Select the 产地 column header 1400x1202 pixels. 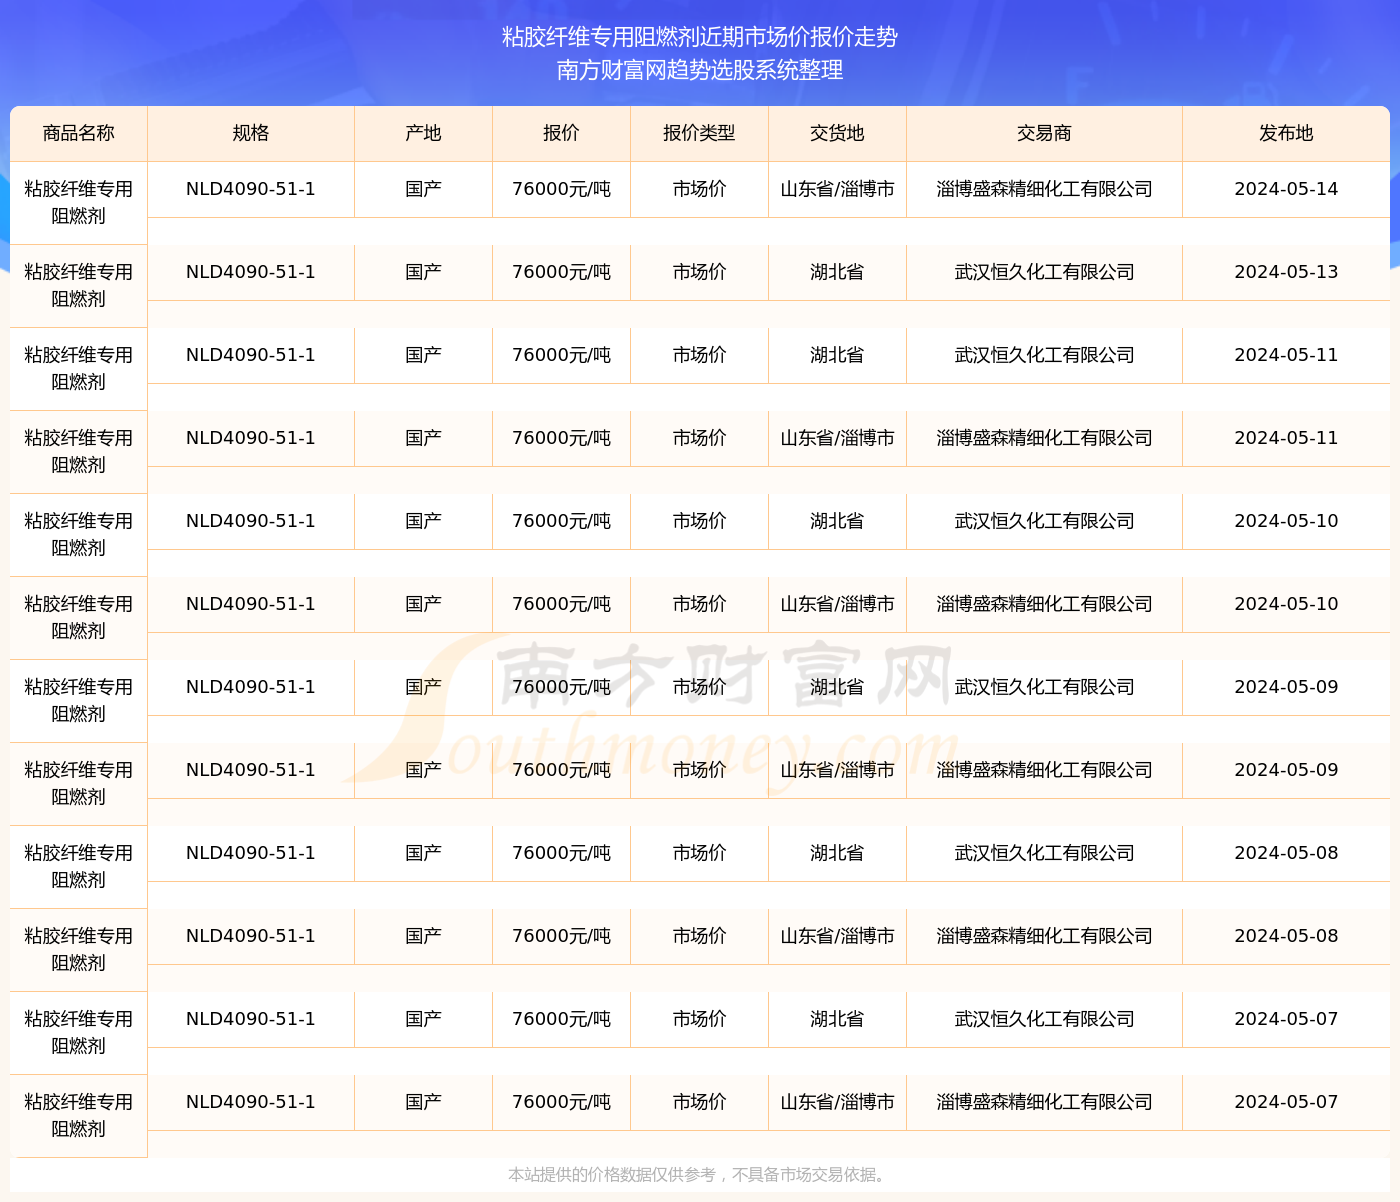pyautogui.click(x=424, y=133)
